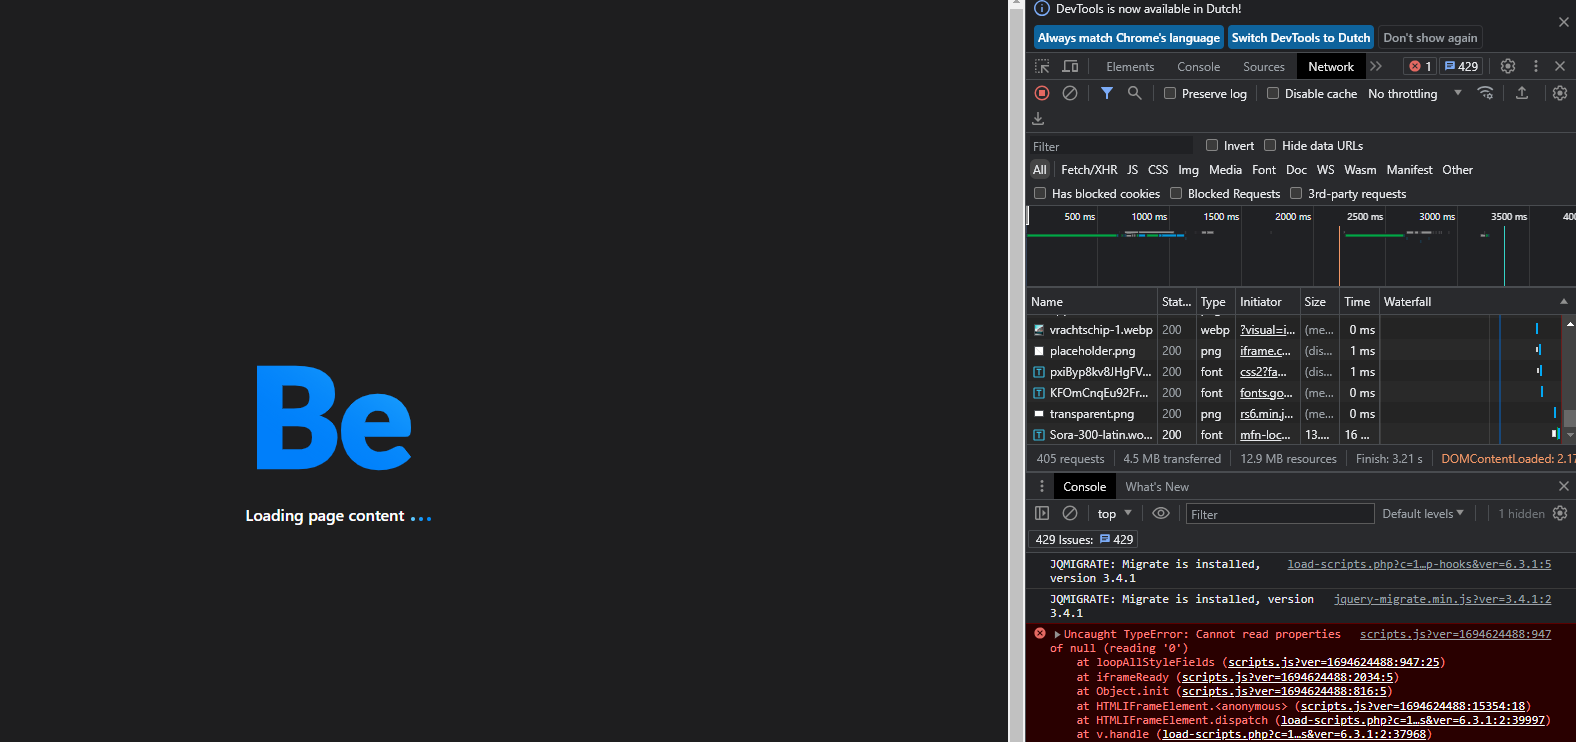Open the scripts.js?ver=1694624488:947 source link
Screen dimensions: 1576x742
1455,634
